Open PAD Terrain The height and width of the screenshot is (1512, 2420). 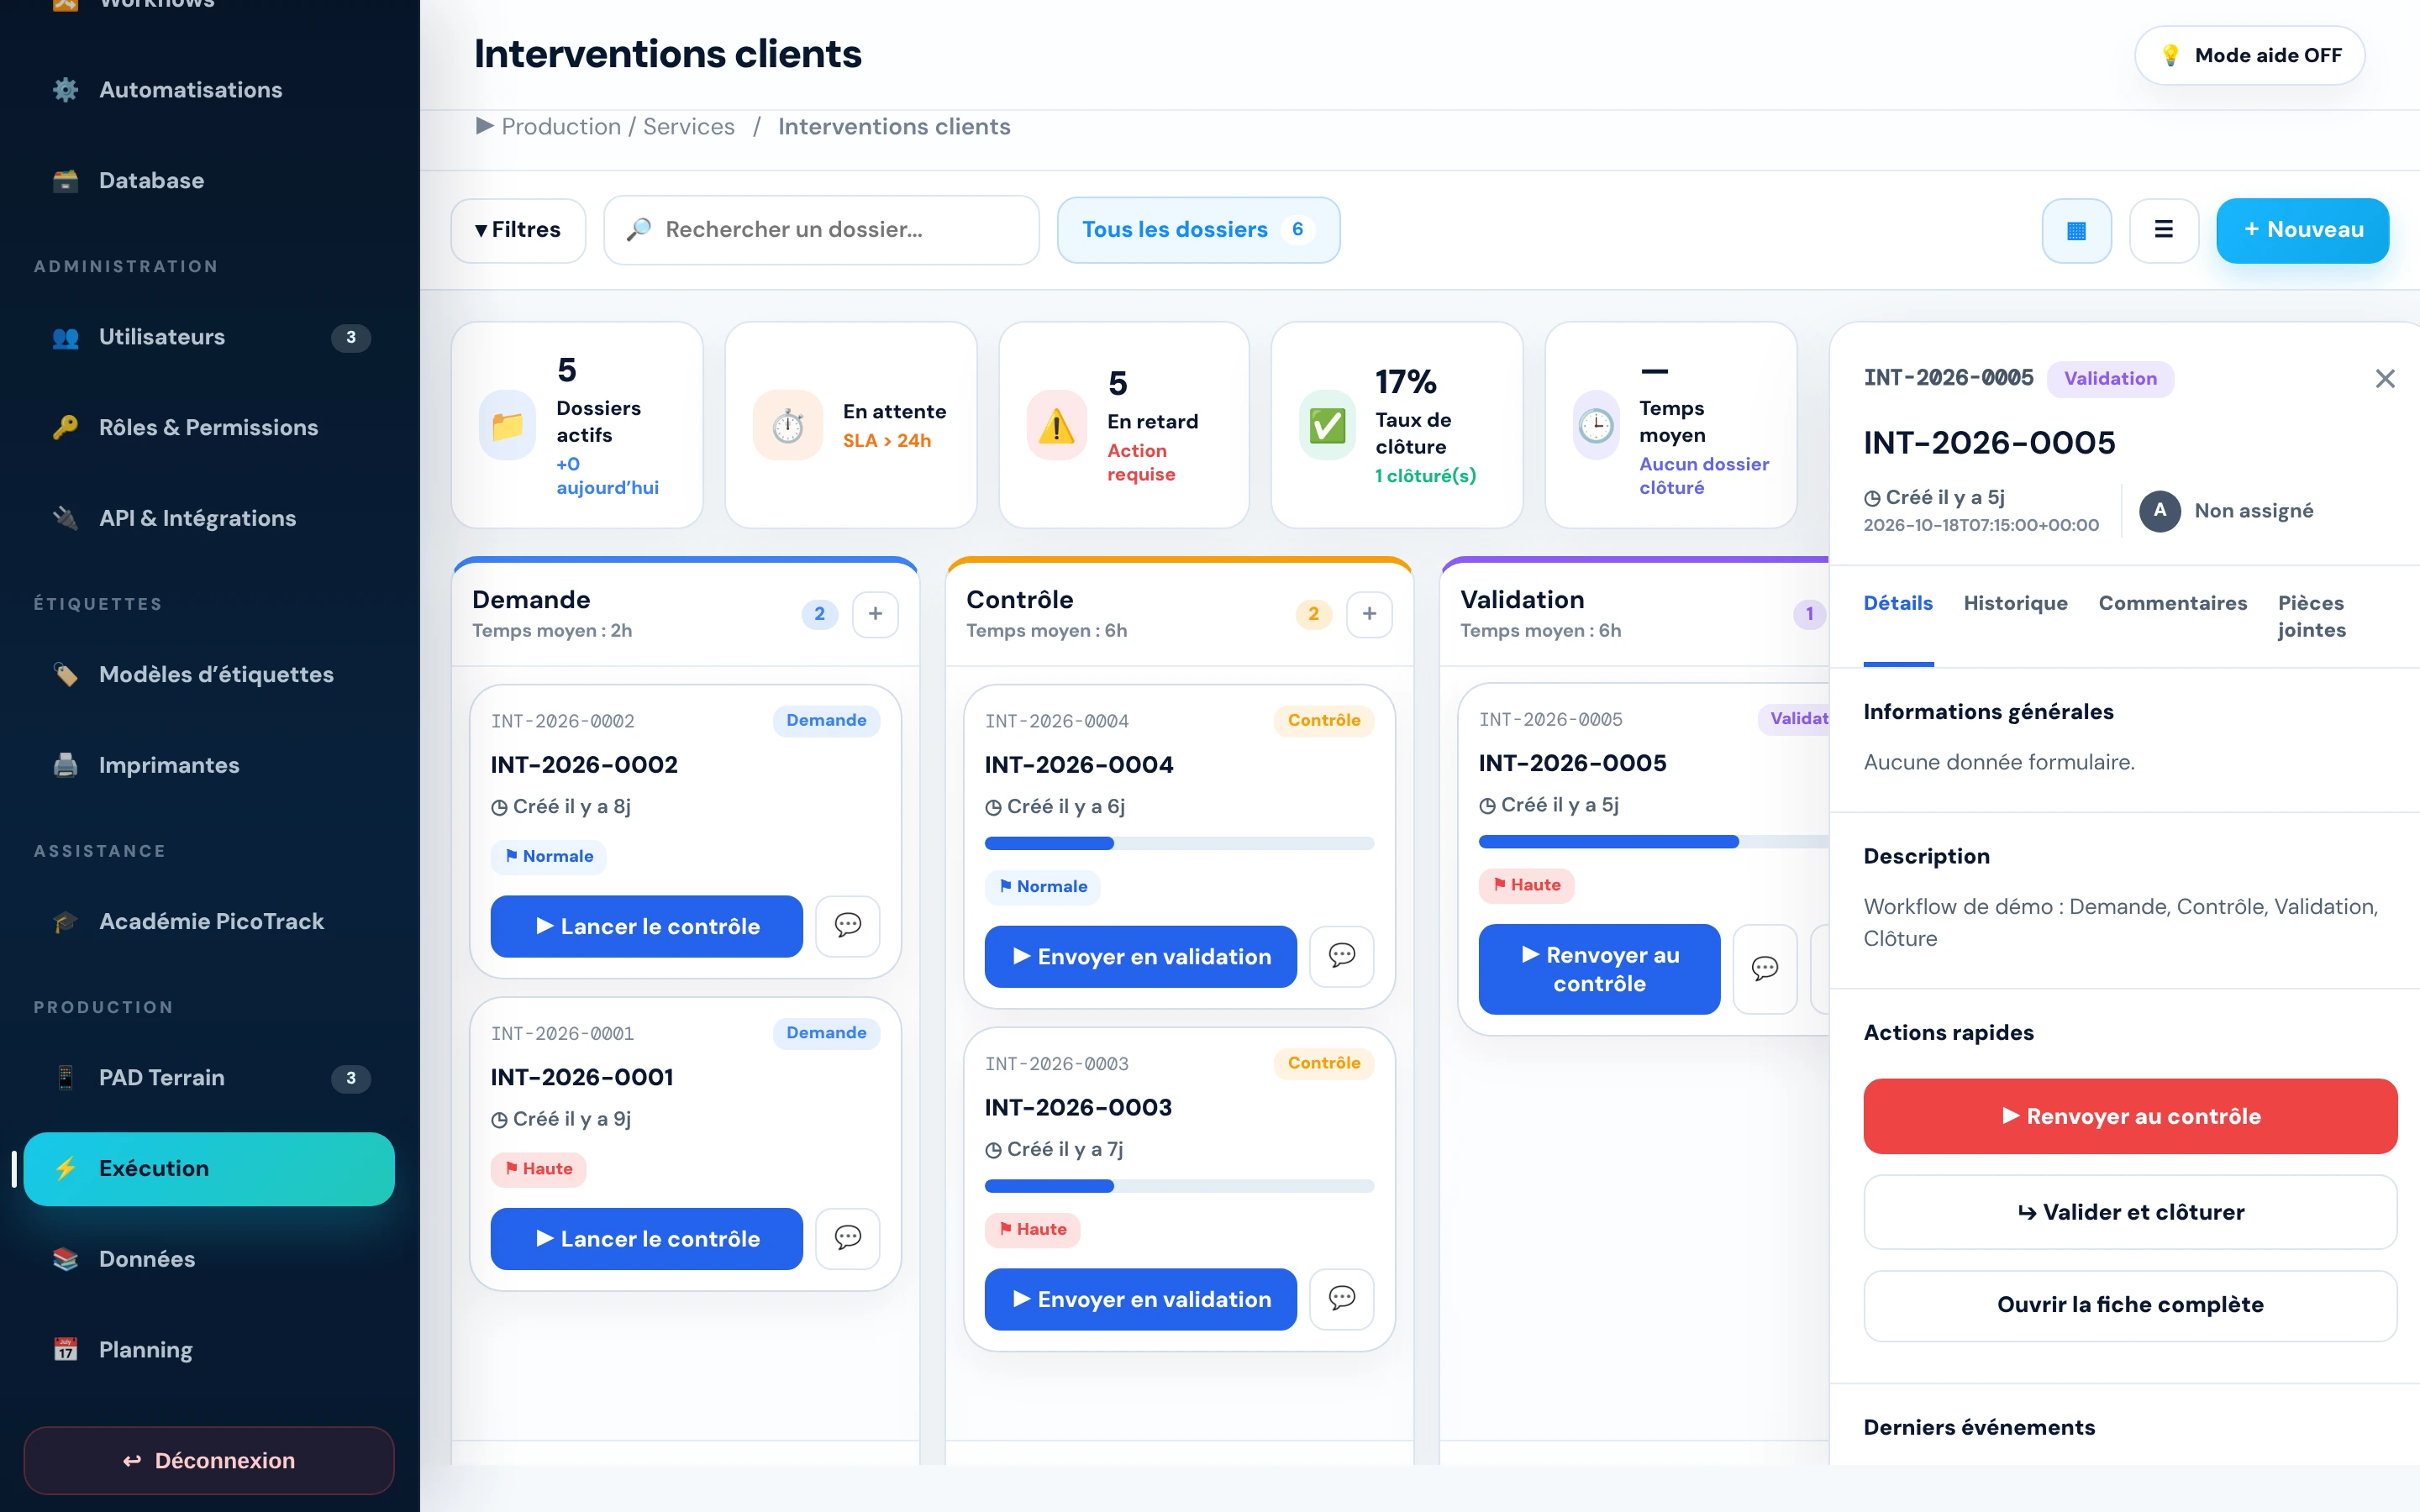(209, 1078)
